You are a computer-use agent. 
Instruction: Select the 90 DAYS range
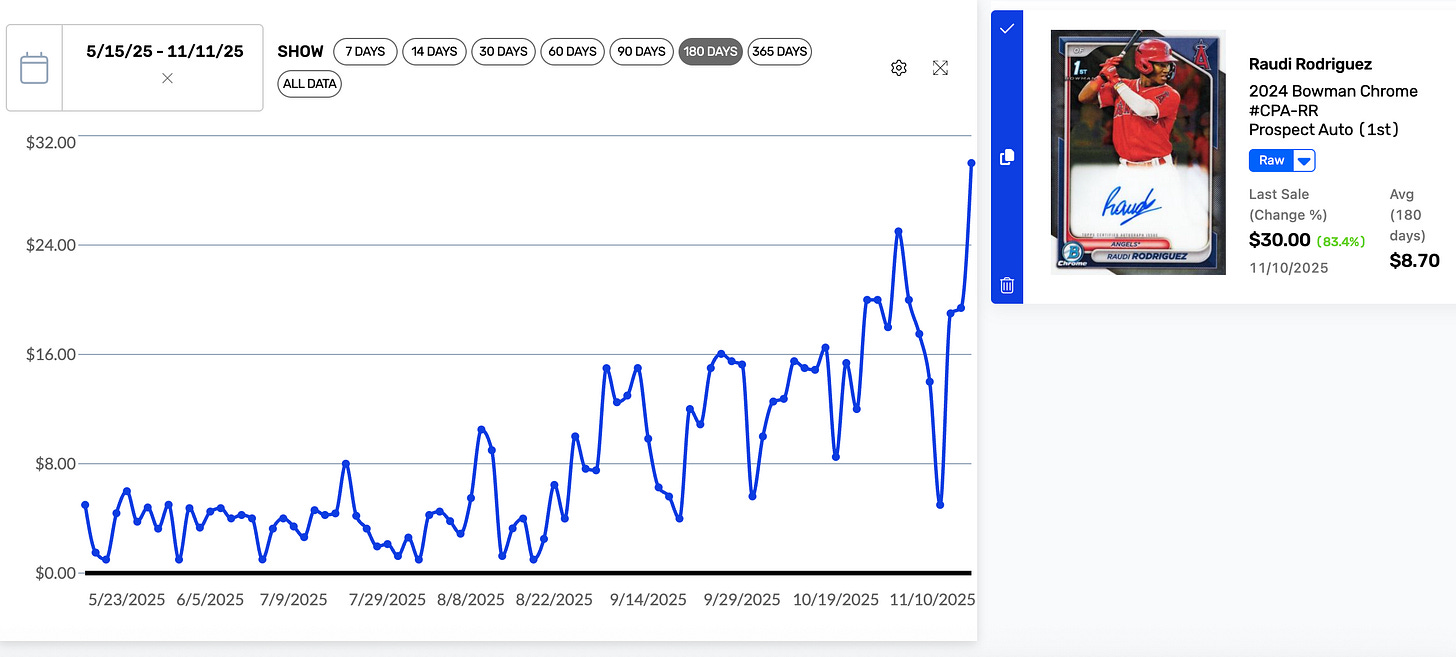[x=641, y=52]
